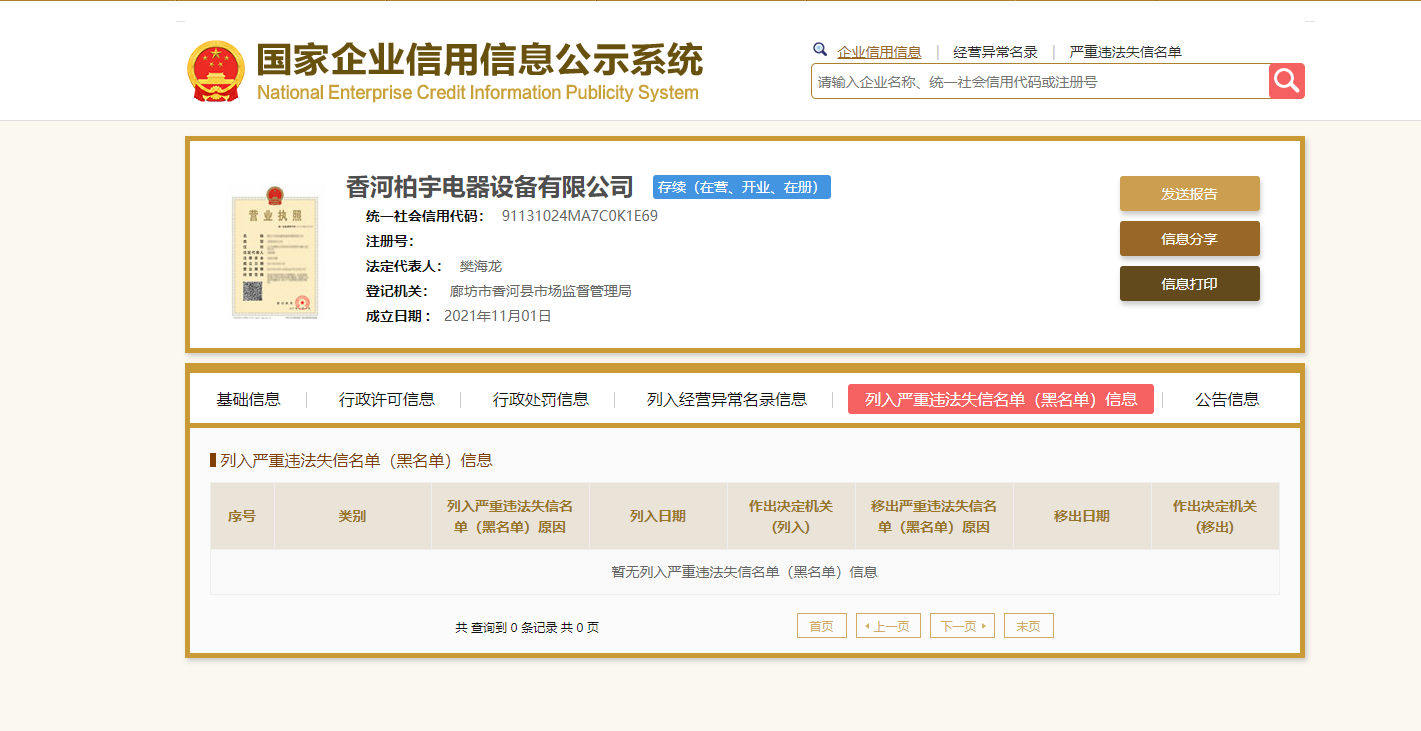Click the 下一页 next page button

pos(962,626)
